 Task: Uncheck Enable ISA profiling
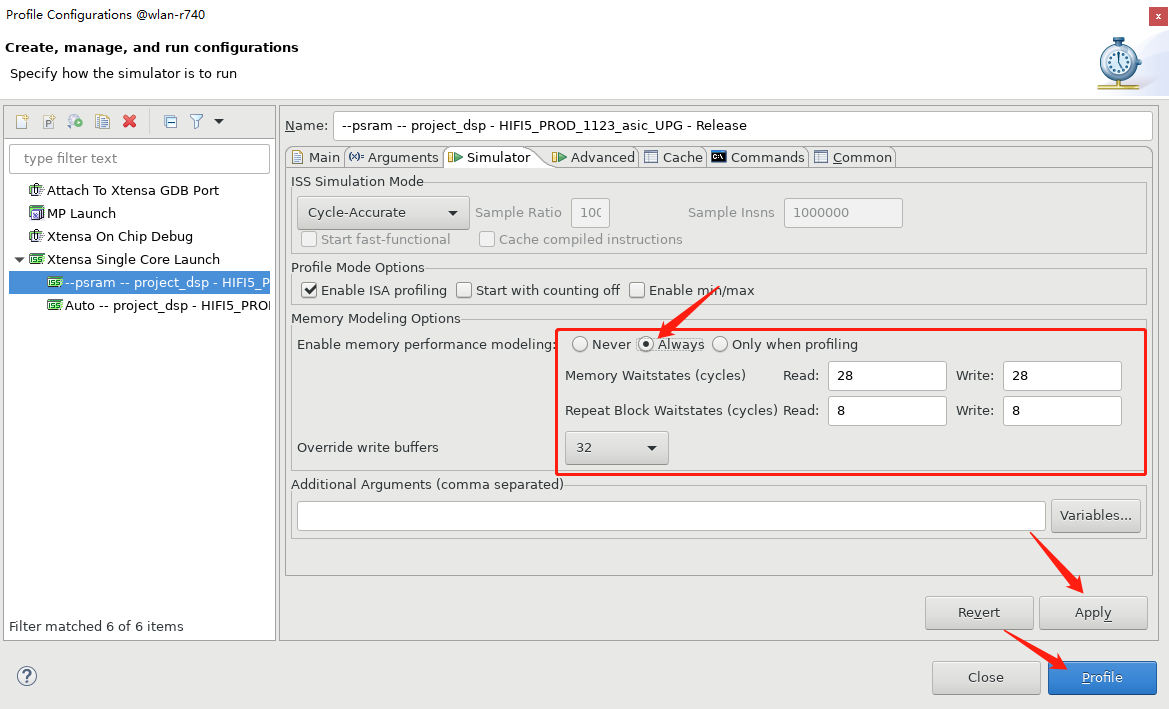tap(310, 290)
